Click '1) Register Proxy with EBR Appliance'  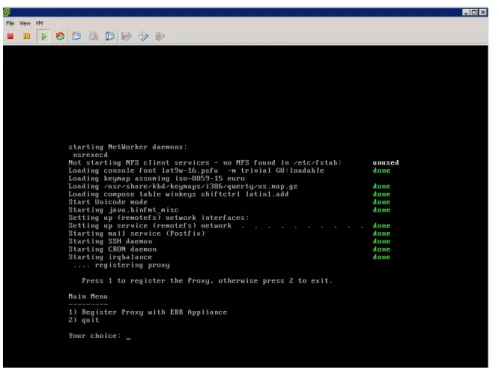pos(148,312)
